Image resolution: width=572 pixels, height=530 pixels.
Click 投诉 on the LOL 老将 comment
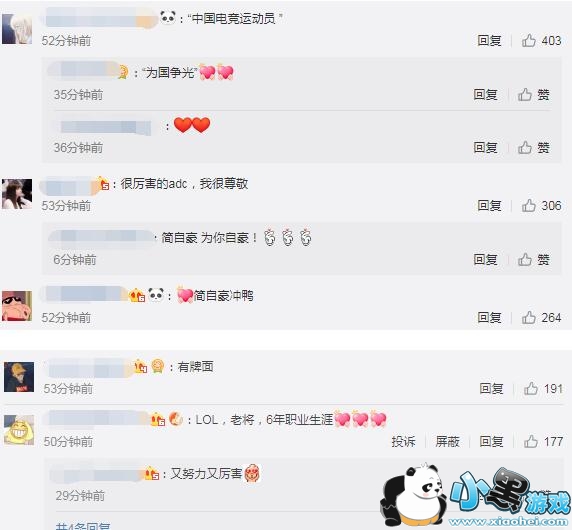[x=403, y=442]
